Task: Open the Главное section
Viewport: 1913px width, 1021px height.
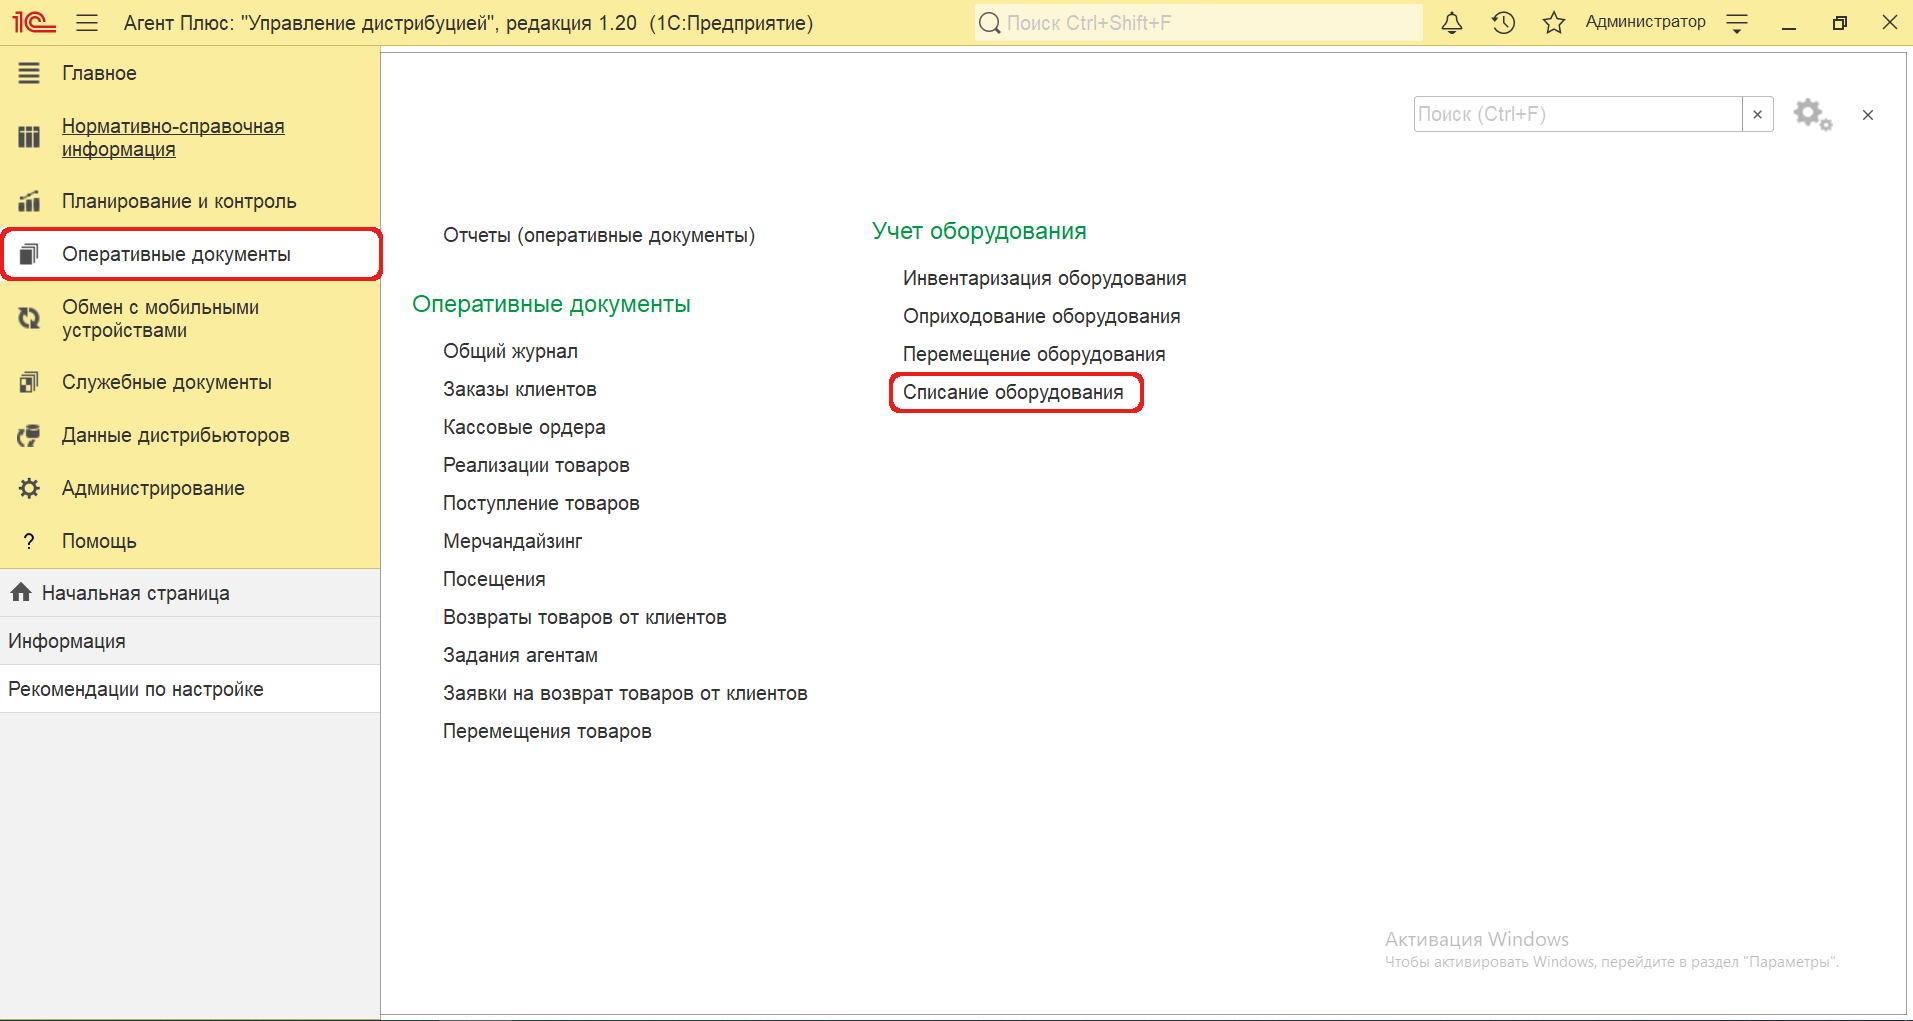Action: [99, 73]
